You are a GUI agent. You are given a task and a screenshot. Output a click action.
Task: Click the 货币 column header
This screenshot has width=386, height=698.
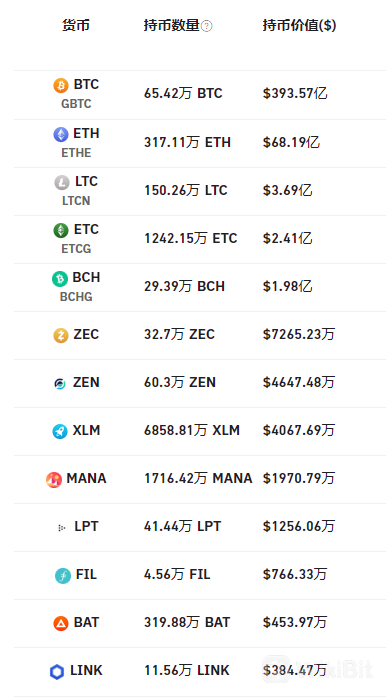pyautogui.click(x=76, y=25)
